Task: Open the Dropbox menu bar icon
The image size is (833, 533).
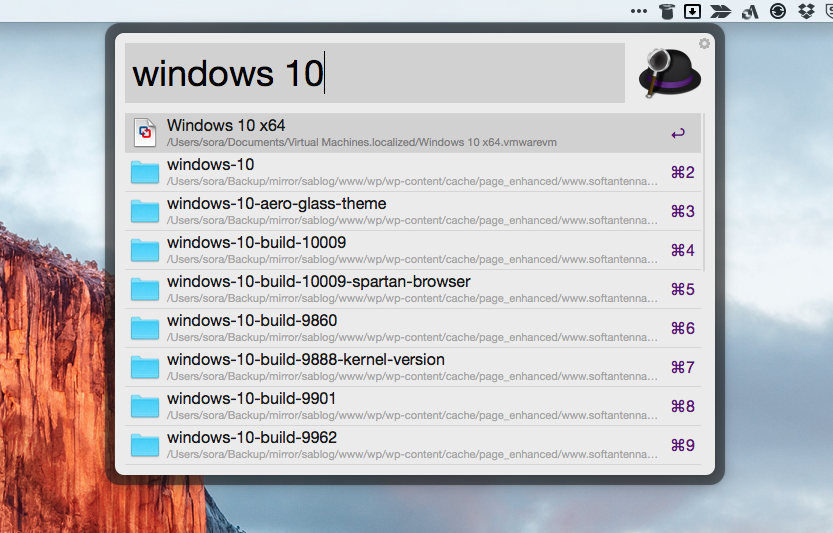Action: coord(806,11)
